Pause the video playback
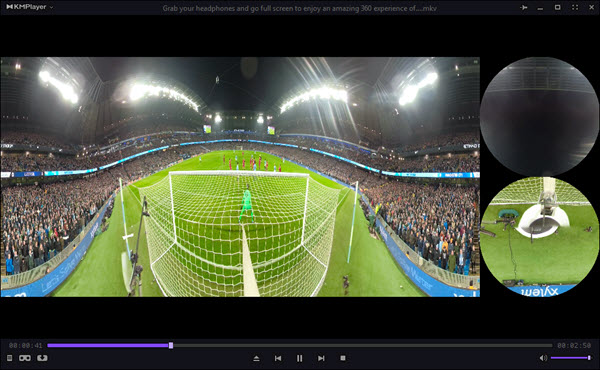 300,358
